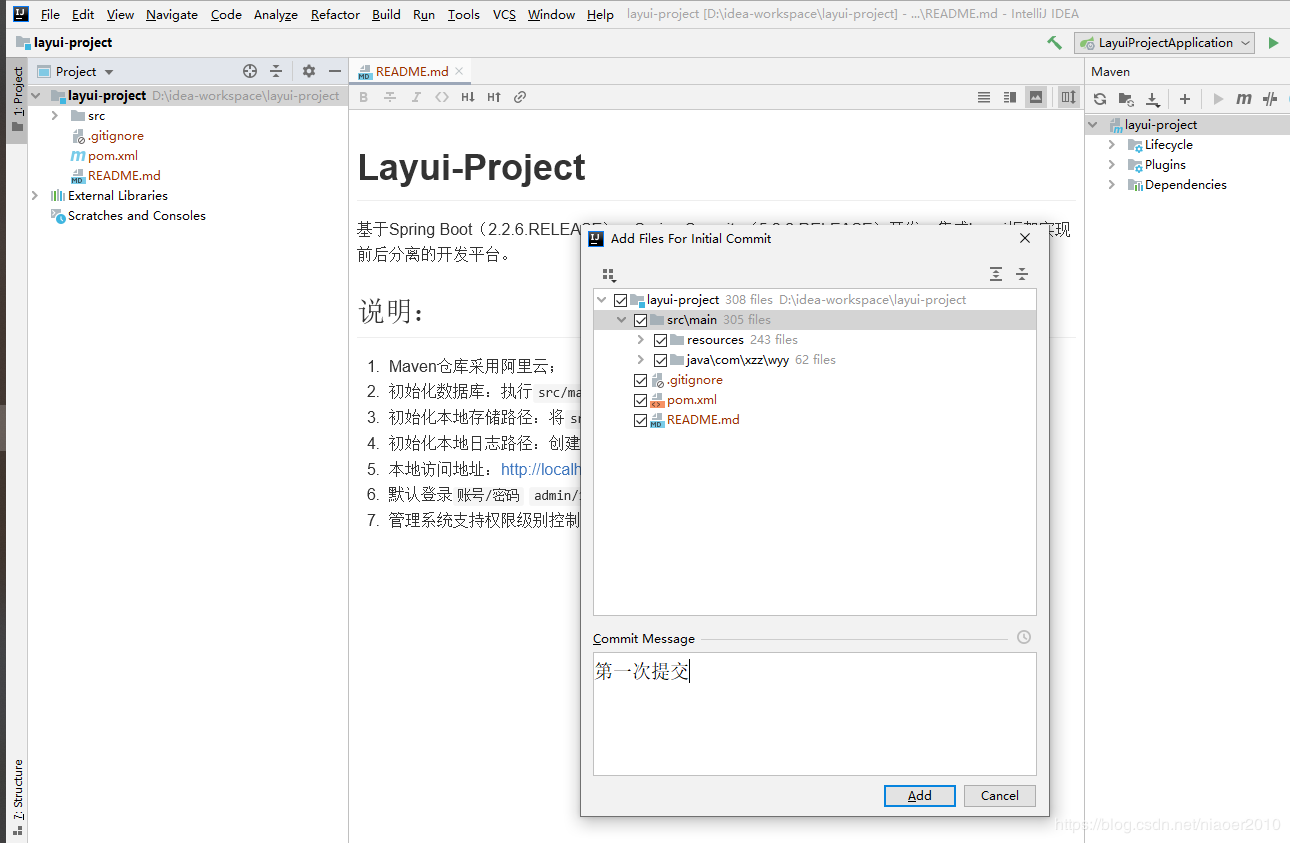This screenshot has height=843, width=1290.
Task: Uncheck the pom.xml checkbox in dialog
Action: click(x=641, y=400)
